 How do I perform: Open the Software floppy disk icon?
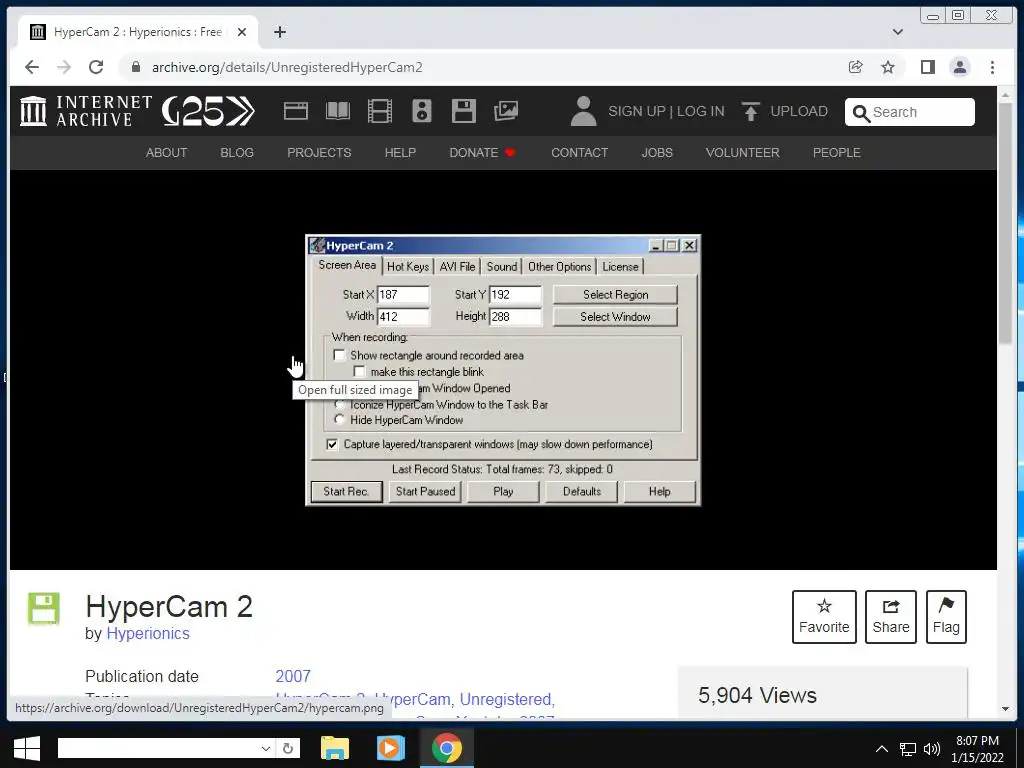[x=464, y=111]
